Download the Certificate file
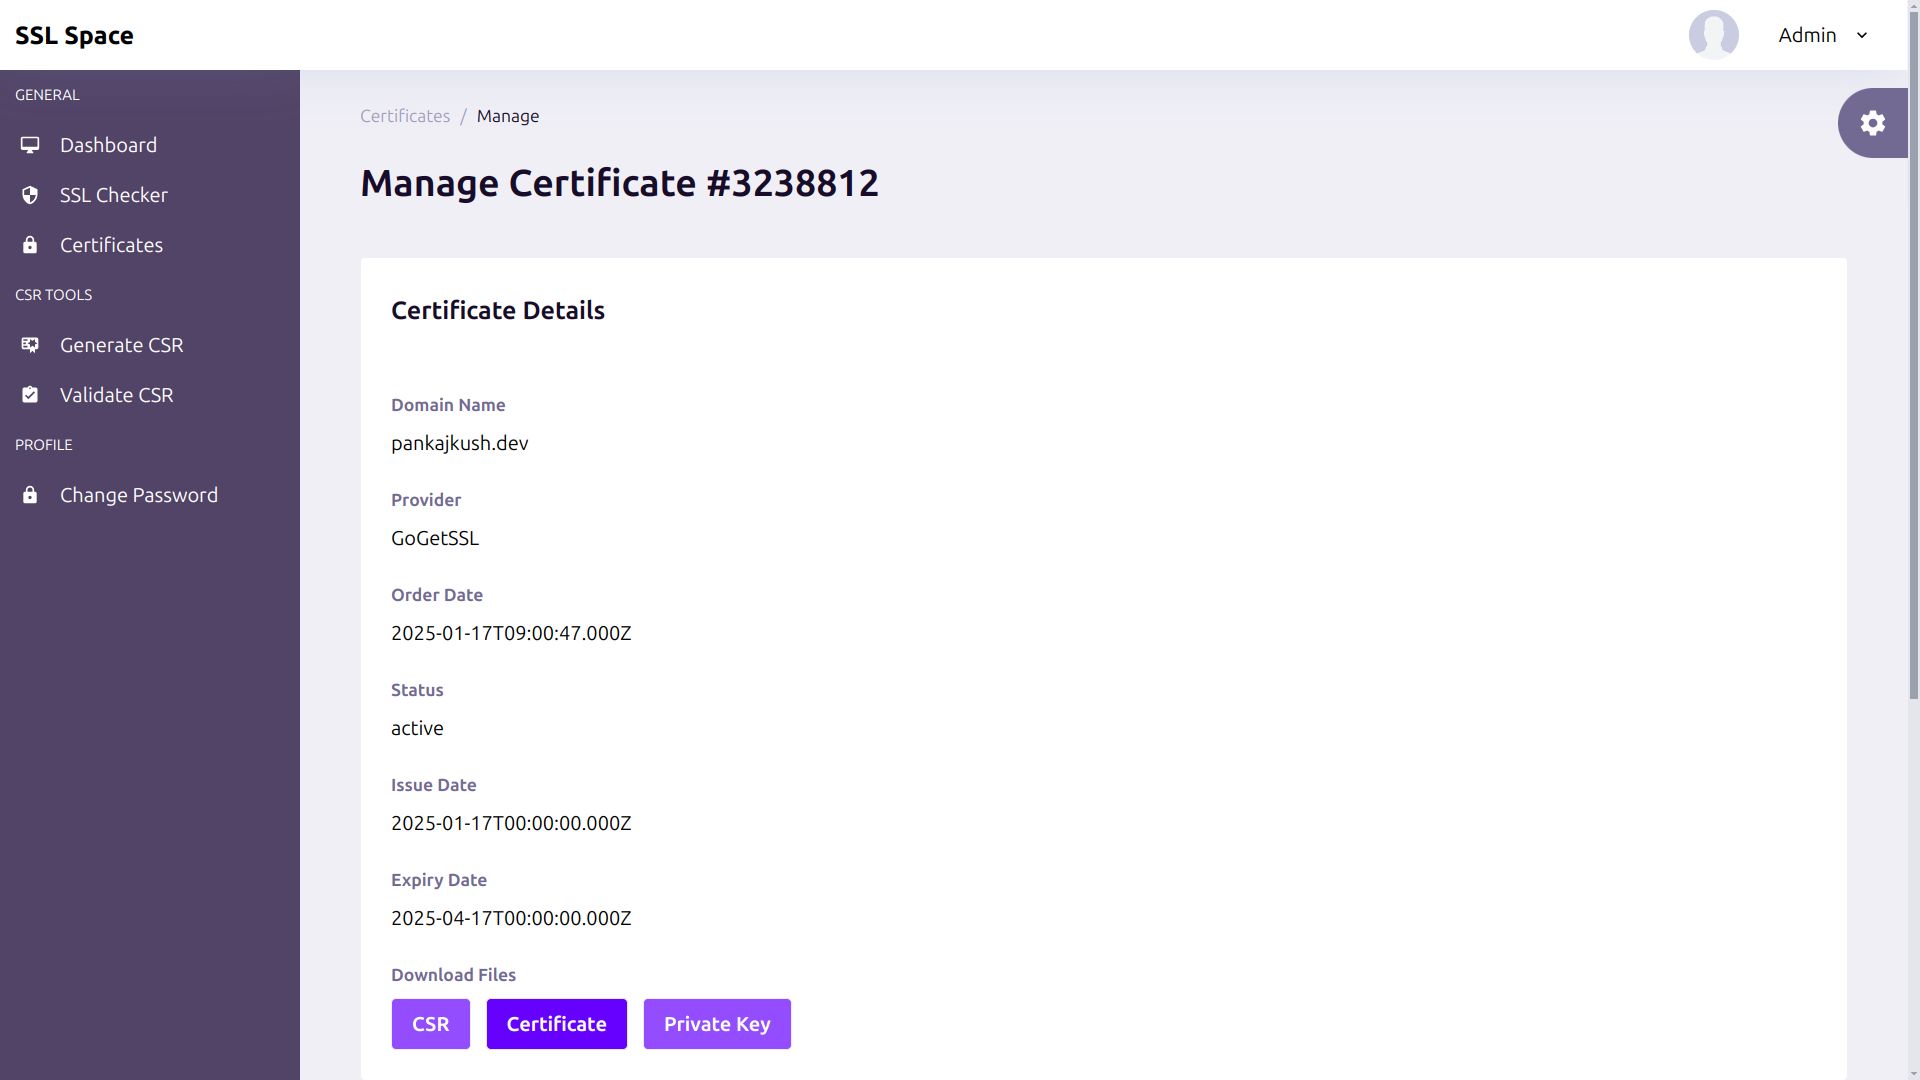The height and width of the screenshot is (1080, 1920). click(556, 1024)
